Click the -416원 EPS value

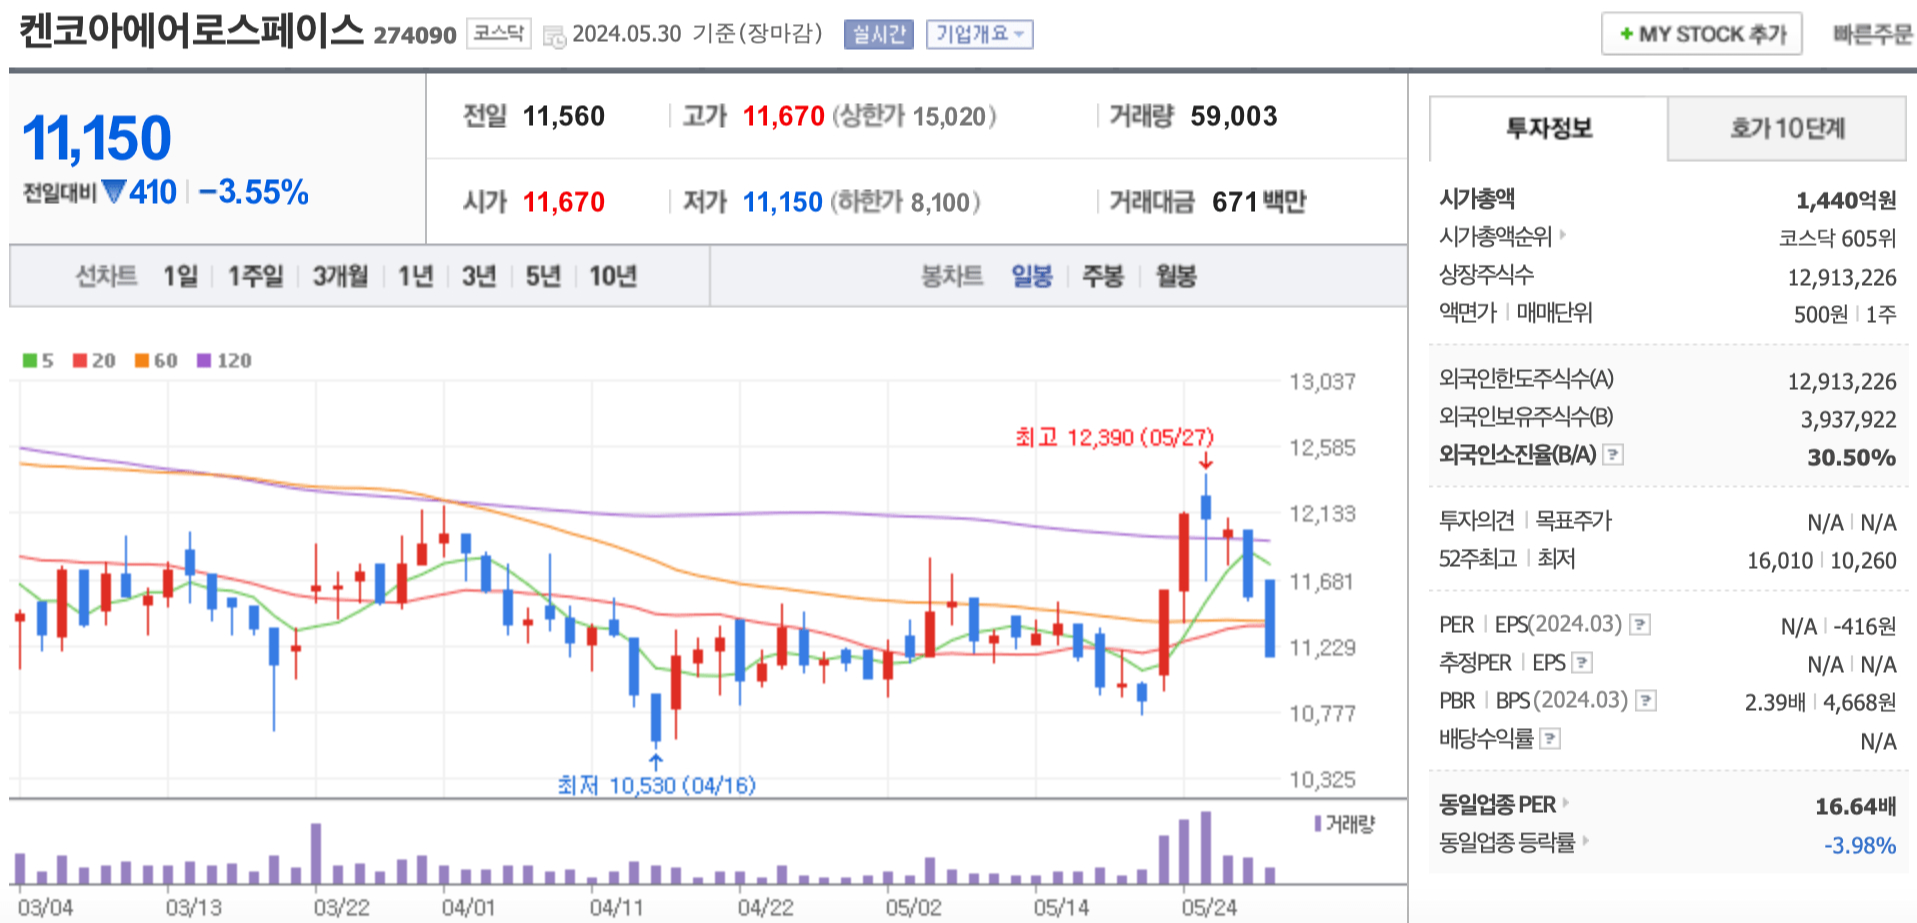coord(1864,626)
